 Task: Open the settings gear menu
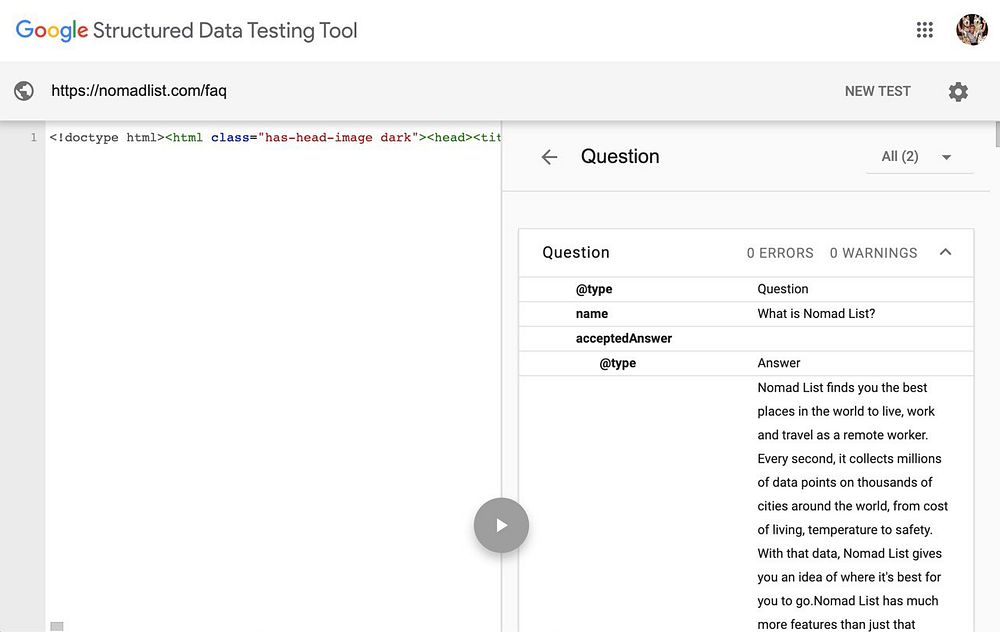pyautogui.click(x=958, y=91)
